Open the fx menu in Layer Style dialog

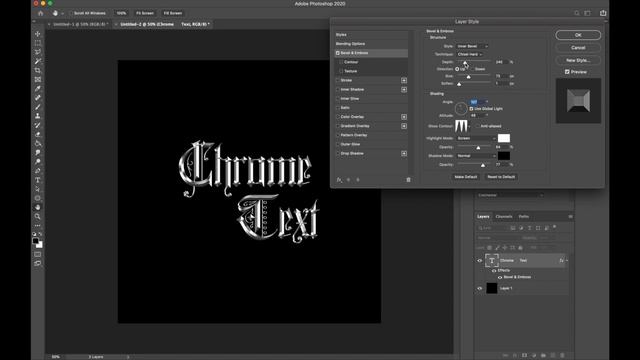pos(339,180)
